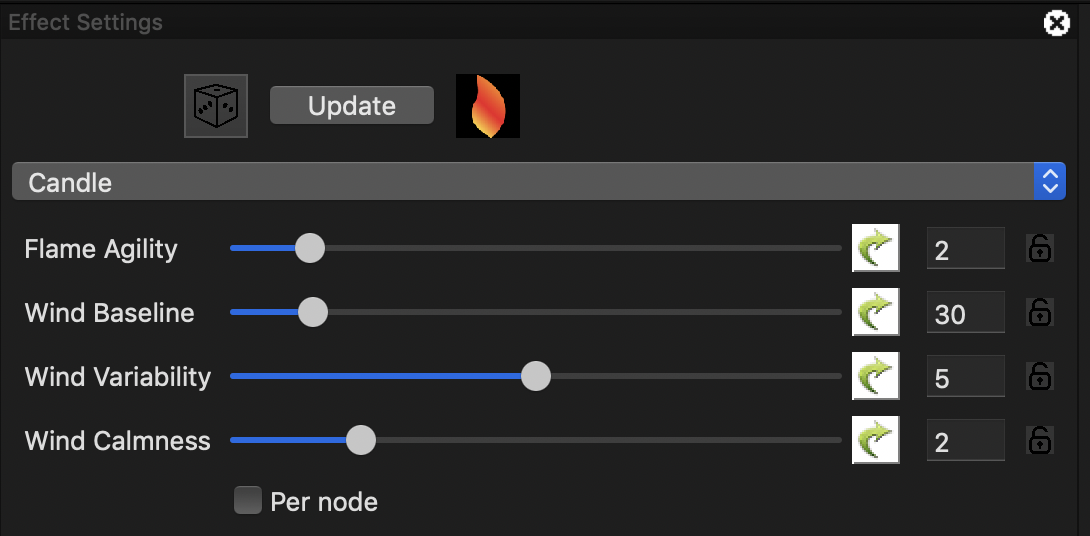1090x536 pixels.
Task: Click the Flame Agility slider handle
Action: [310, 248]
